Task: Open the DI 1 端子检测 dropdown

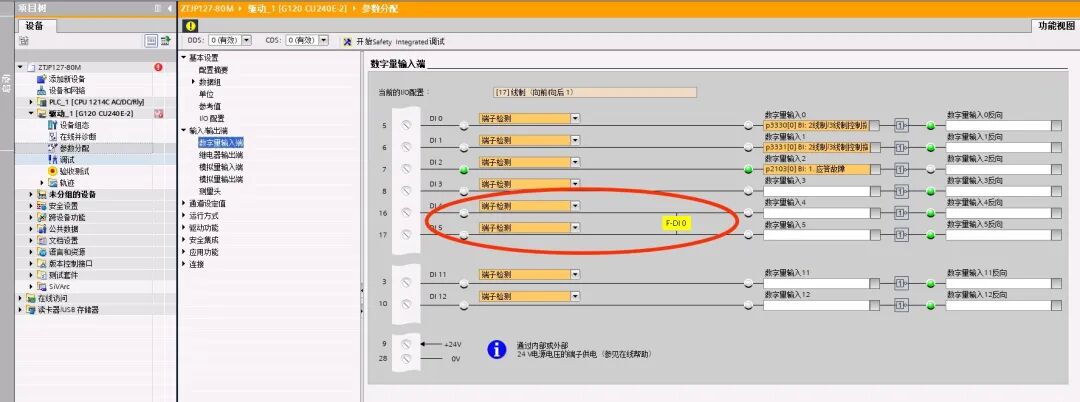Action: pyautogui.click(x=575, y=140)
